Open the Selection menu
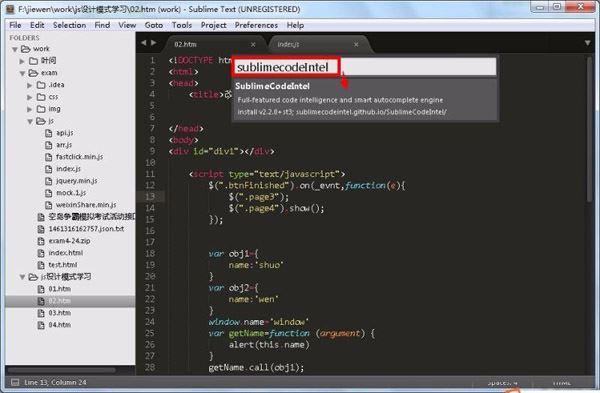Screen dimensions: 600x393 click(69, 25)
